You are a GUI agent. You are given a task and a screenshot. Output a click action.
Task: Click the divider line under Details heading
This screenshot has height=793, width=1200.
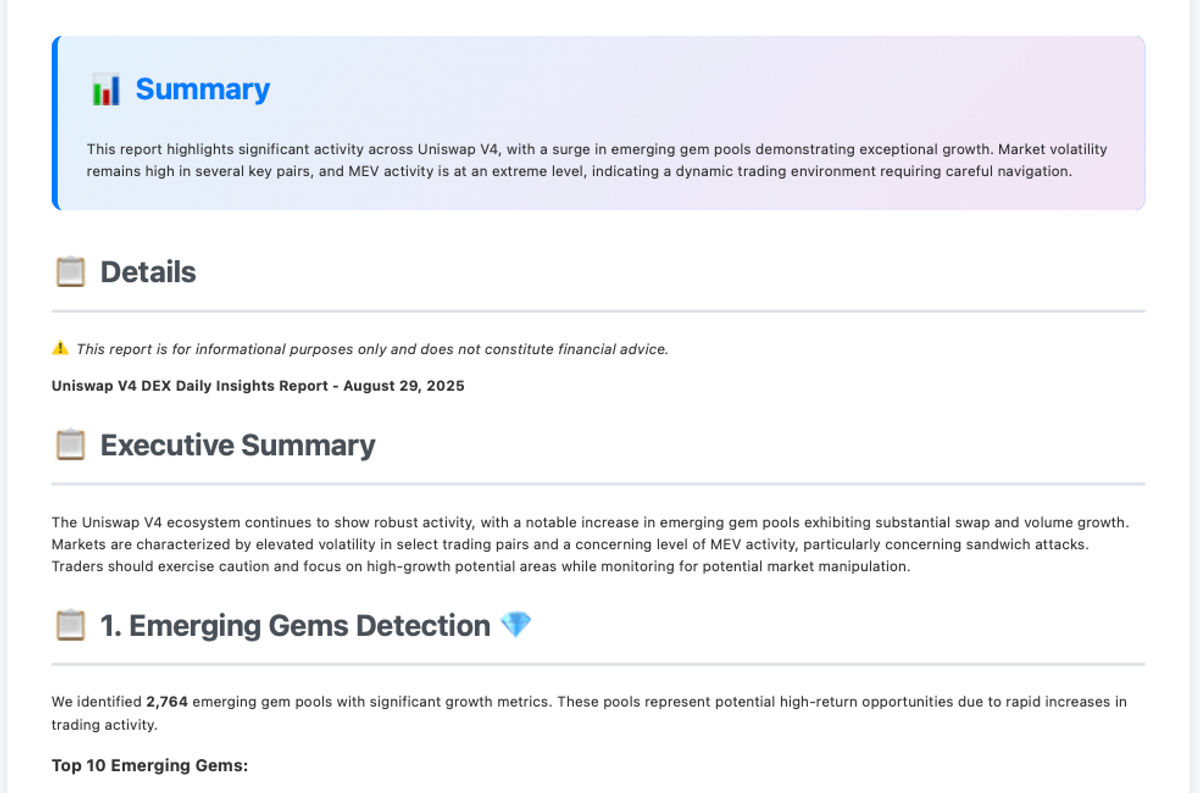(598, 311)
